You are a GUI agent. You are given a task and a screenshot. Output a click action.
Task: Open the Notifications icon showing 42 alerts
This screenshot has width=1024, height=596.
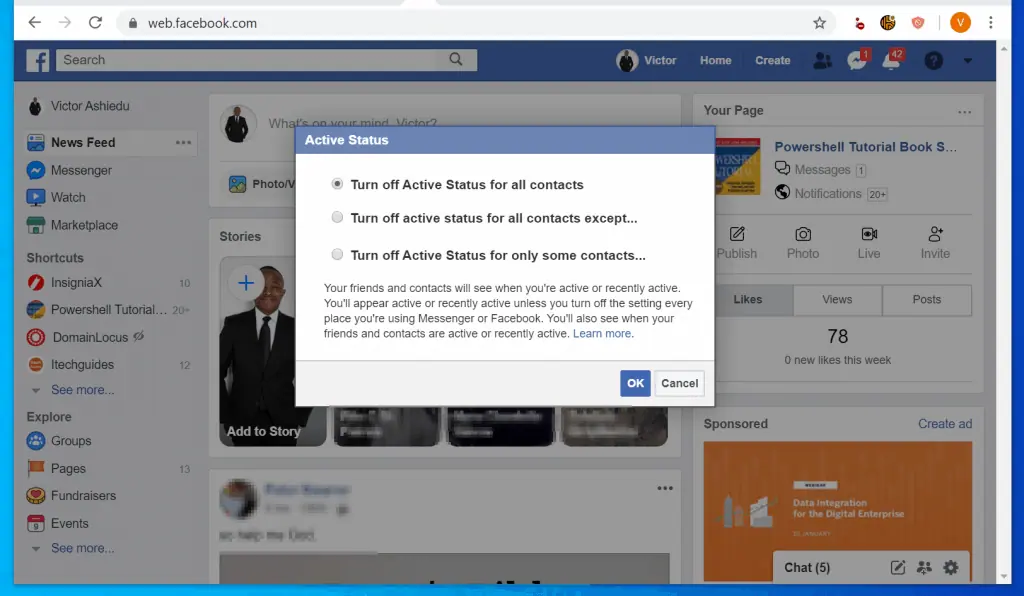889,60
